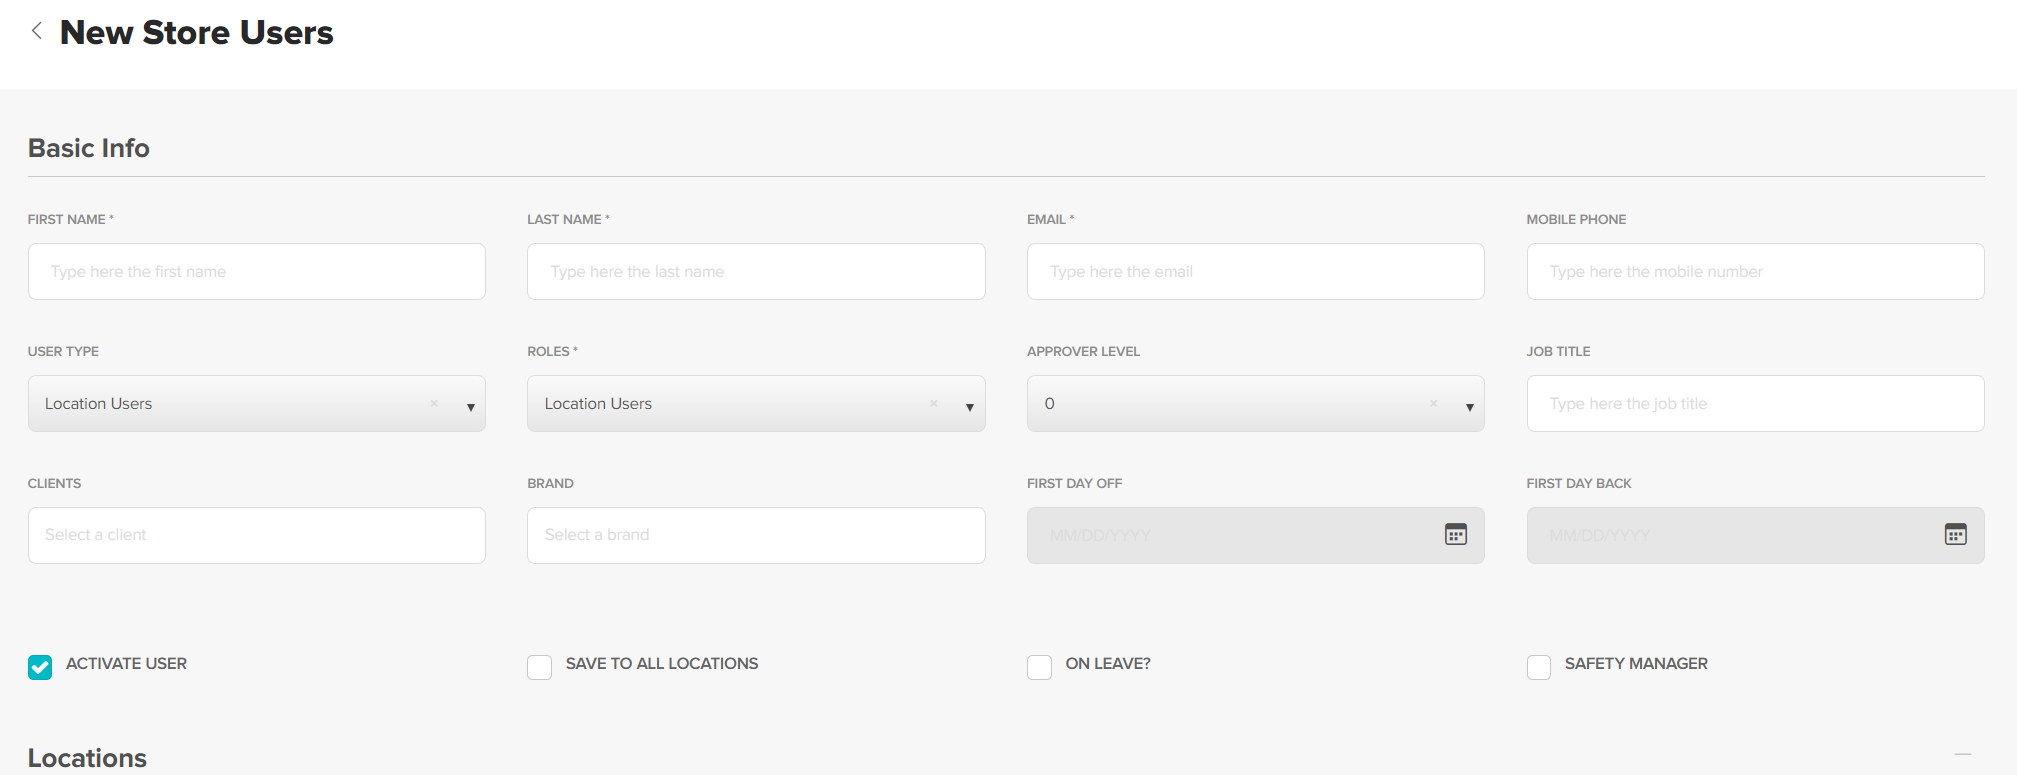Click into the Last Name field

tap(755, 272)
